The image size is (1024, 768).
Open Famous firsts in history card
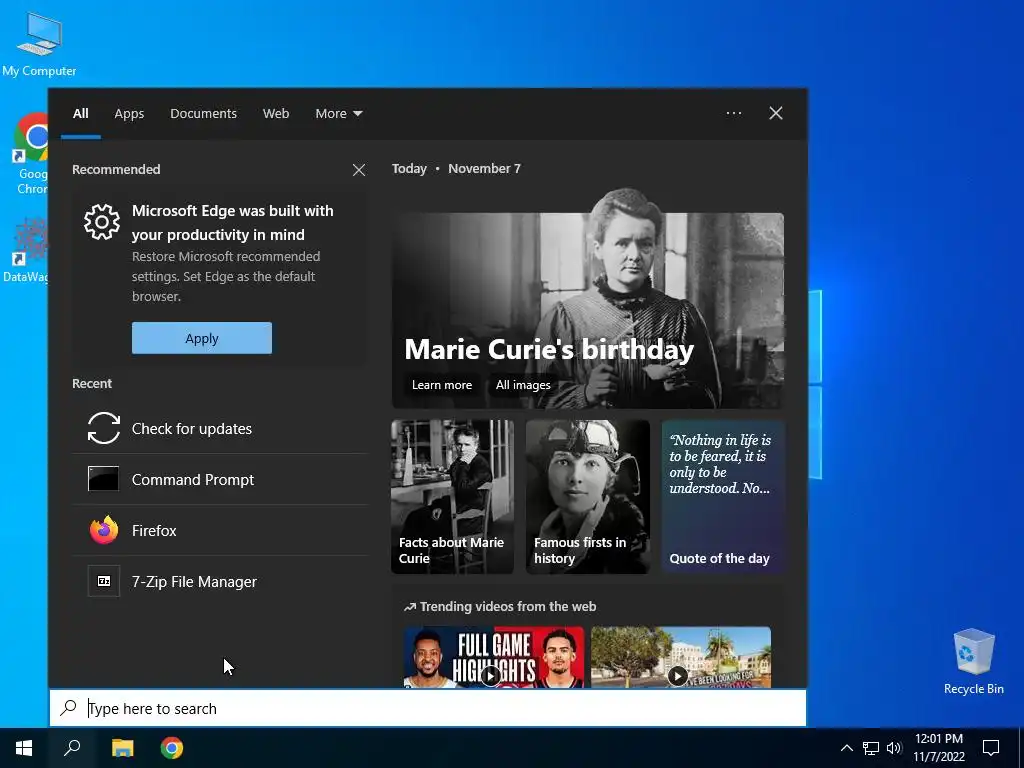(588, 496)
